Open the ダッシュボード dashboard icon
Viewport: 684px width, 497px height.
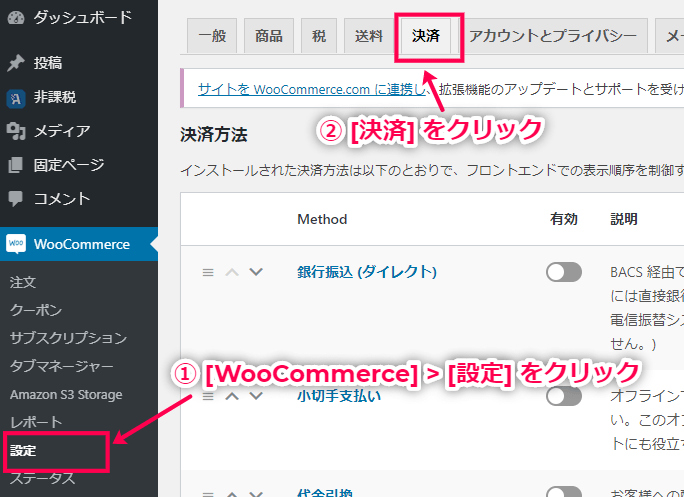click(x=16, y=18)
